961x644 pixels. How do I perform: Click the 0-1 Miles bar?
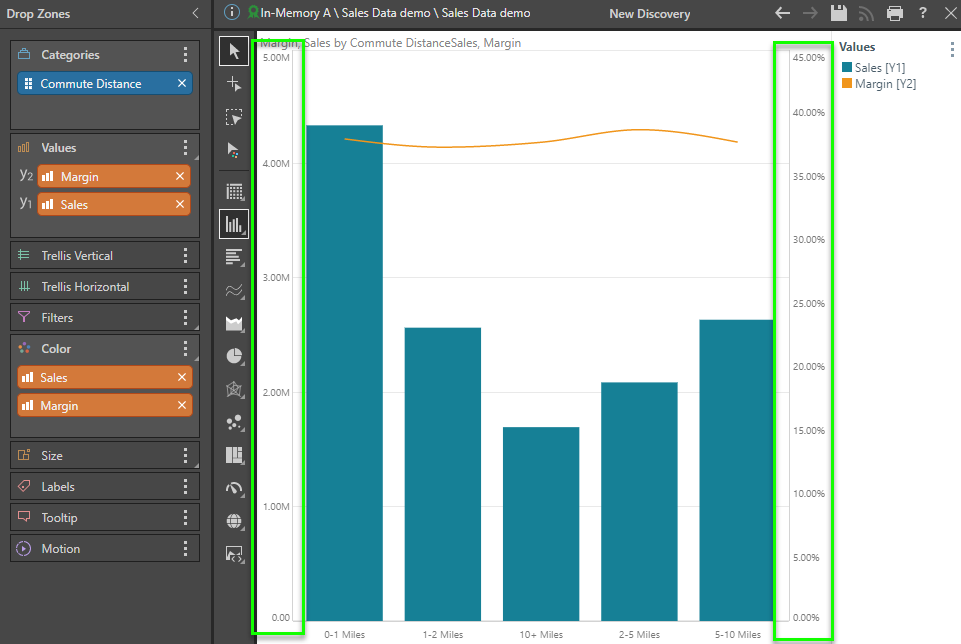344,370
